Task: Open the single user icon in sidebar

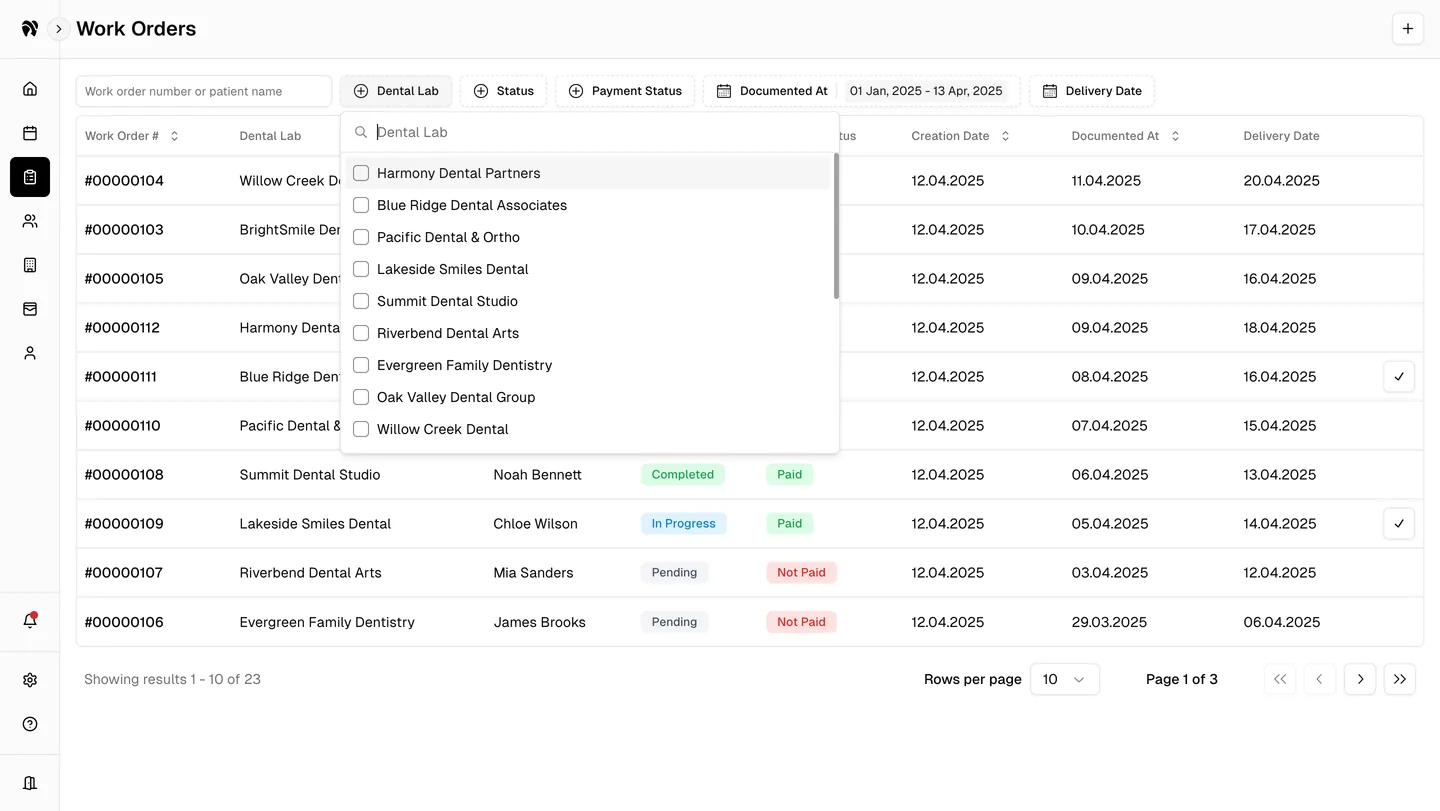Action: click(30, 353)
